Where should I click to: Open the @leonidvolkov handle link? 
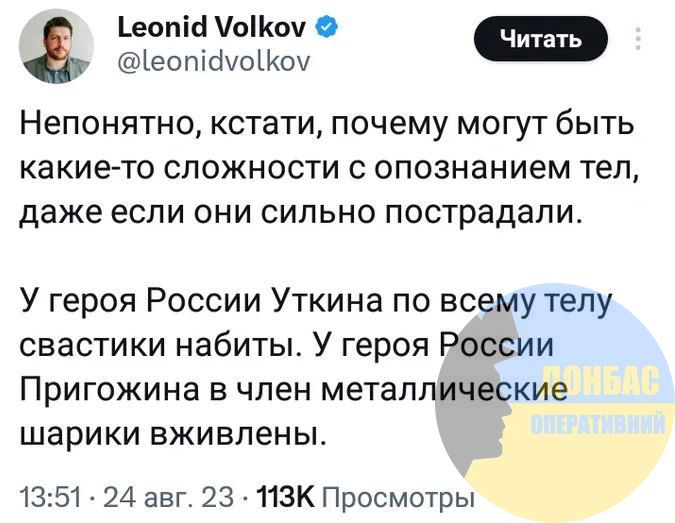click(x=213, y=61)
